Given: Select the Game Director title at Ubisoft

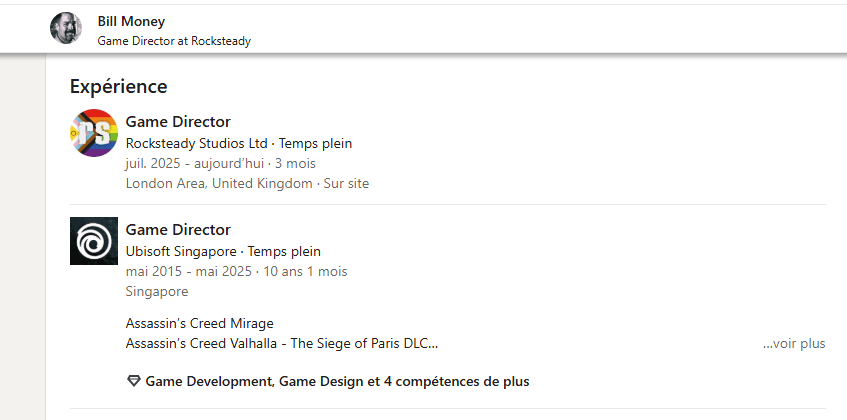Looking at the screenshot, I should tap(178, 230).
